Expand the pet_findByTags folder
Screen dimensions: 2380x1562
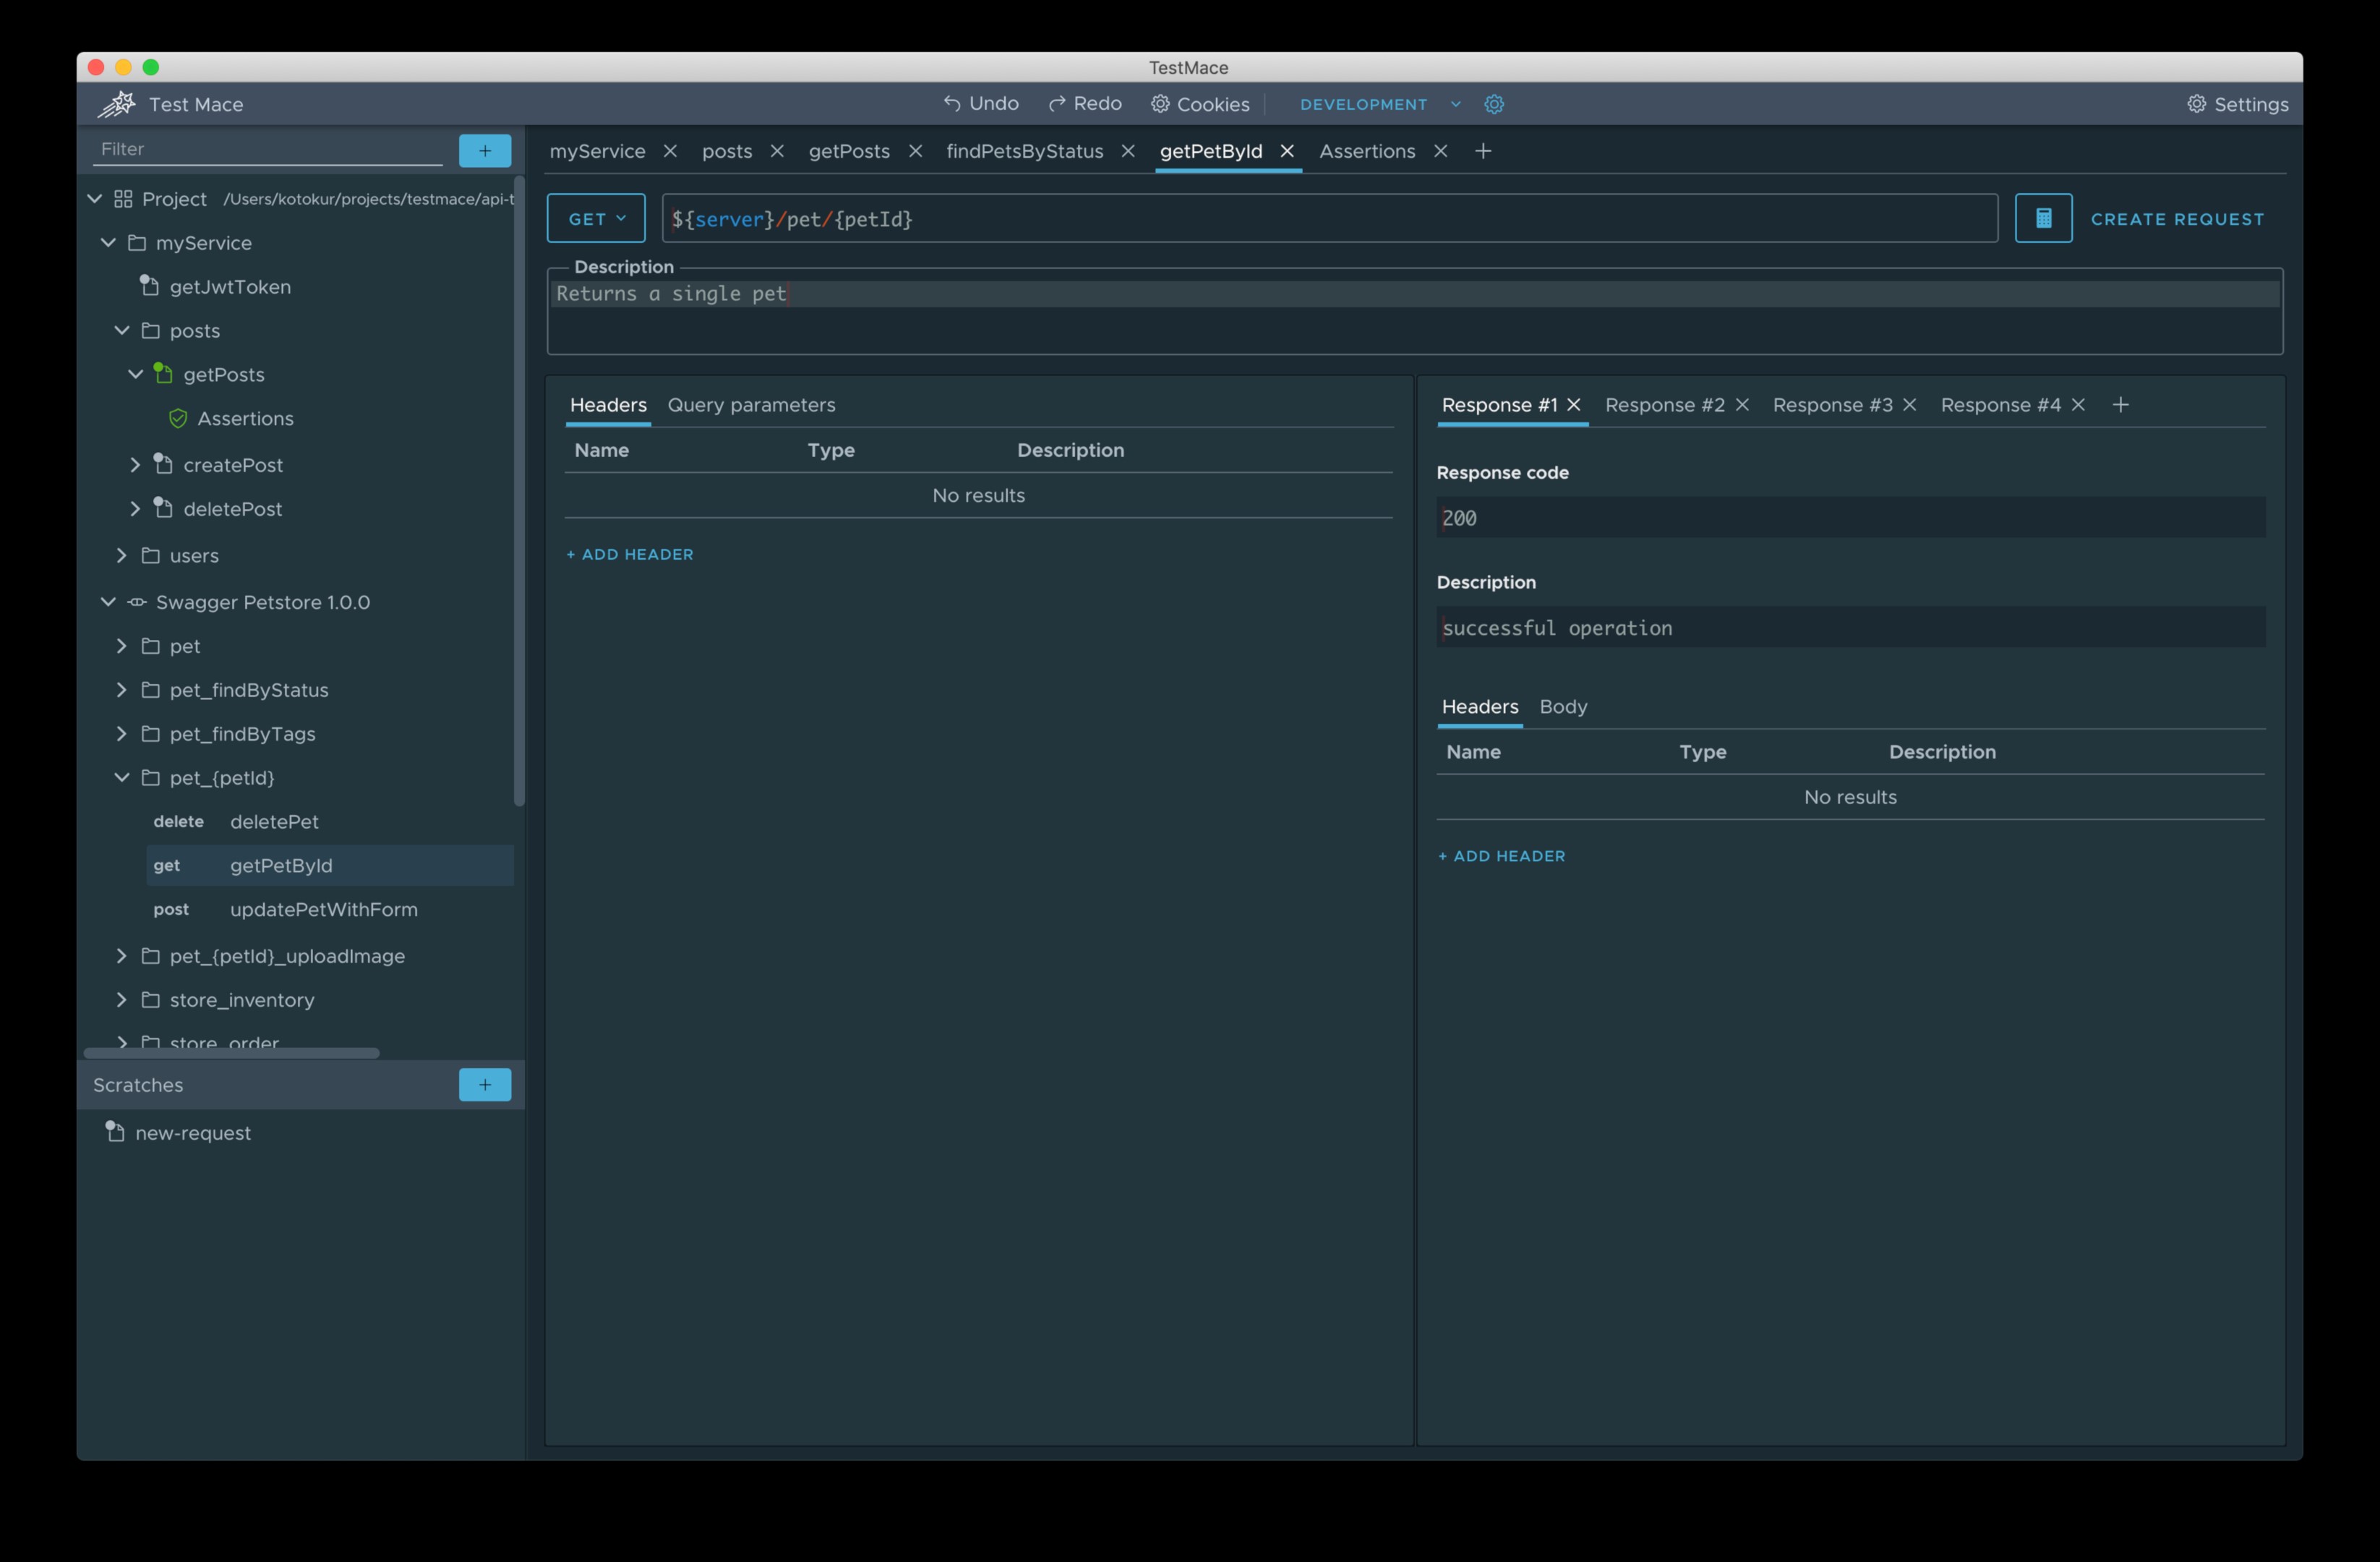(122, 734)
